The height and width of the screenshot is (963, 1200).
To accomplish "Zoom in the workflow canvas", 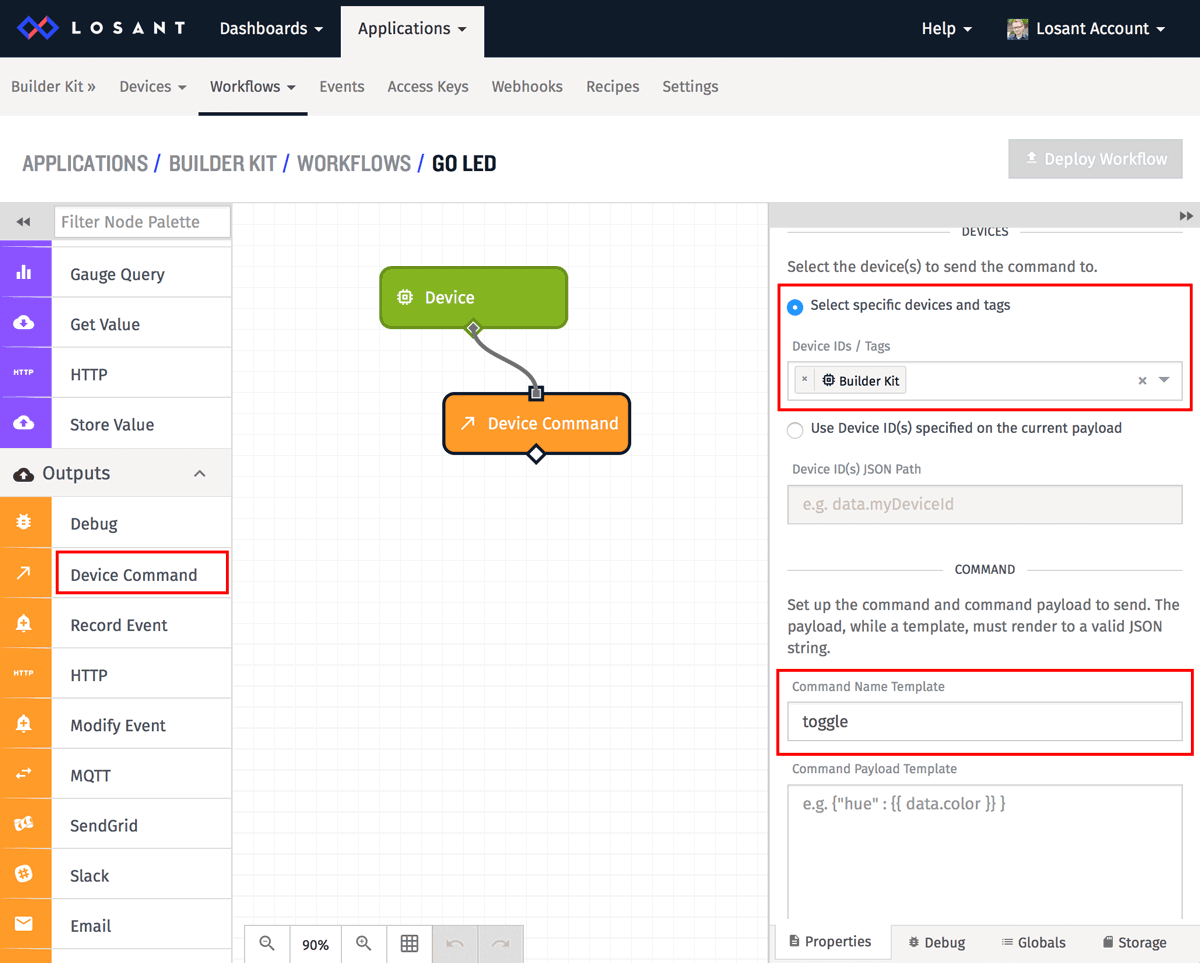I will (364, 944).
